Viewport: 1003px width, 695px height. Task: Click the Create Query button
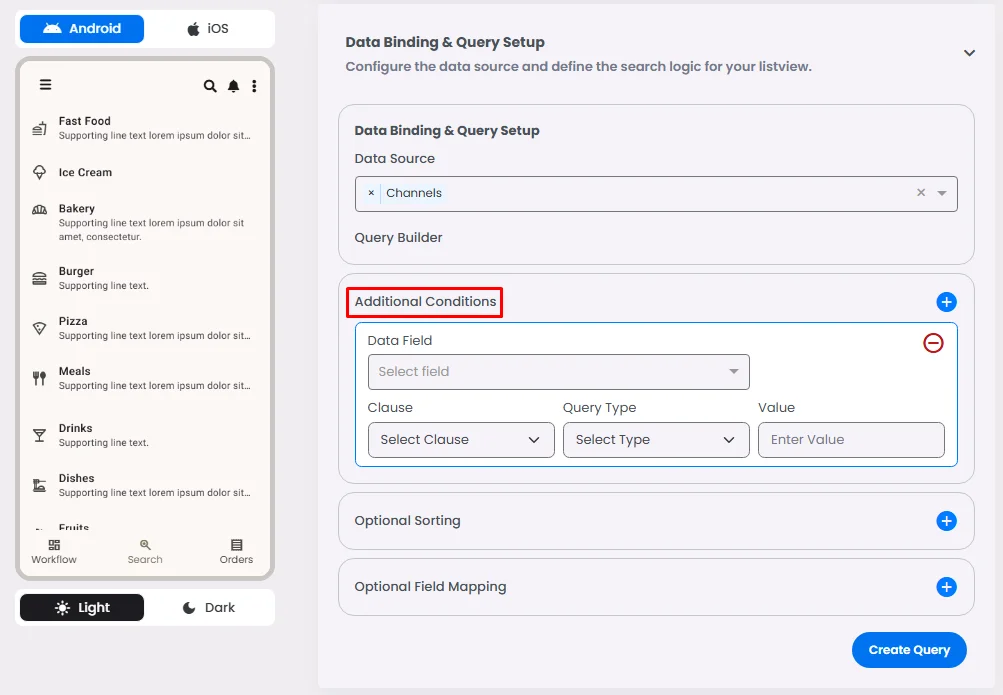click(x=908, y=650)
